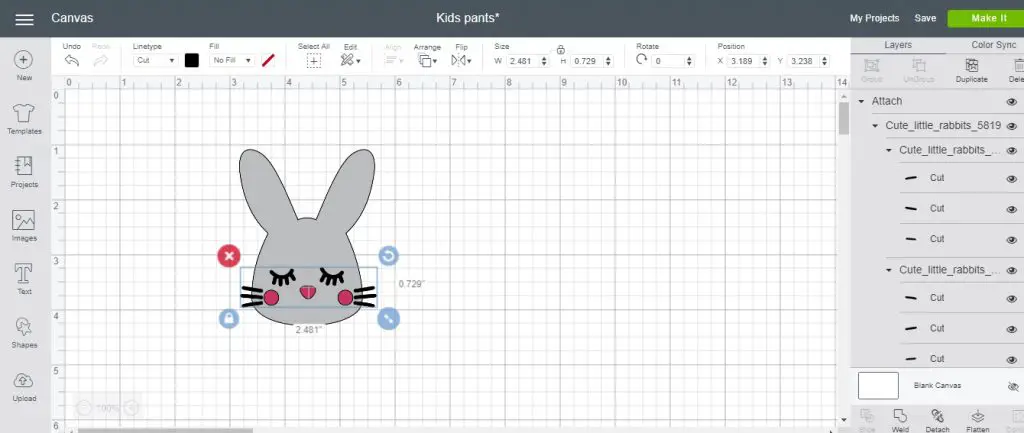Pick the black linetype color swatch
The image size is (1024, 433).
pos(191,61)
